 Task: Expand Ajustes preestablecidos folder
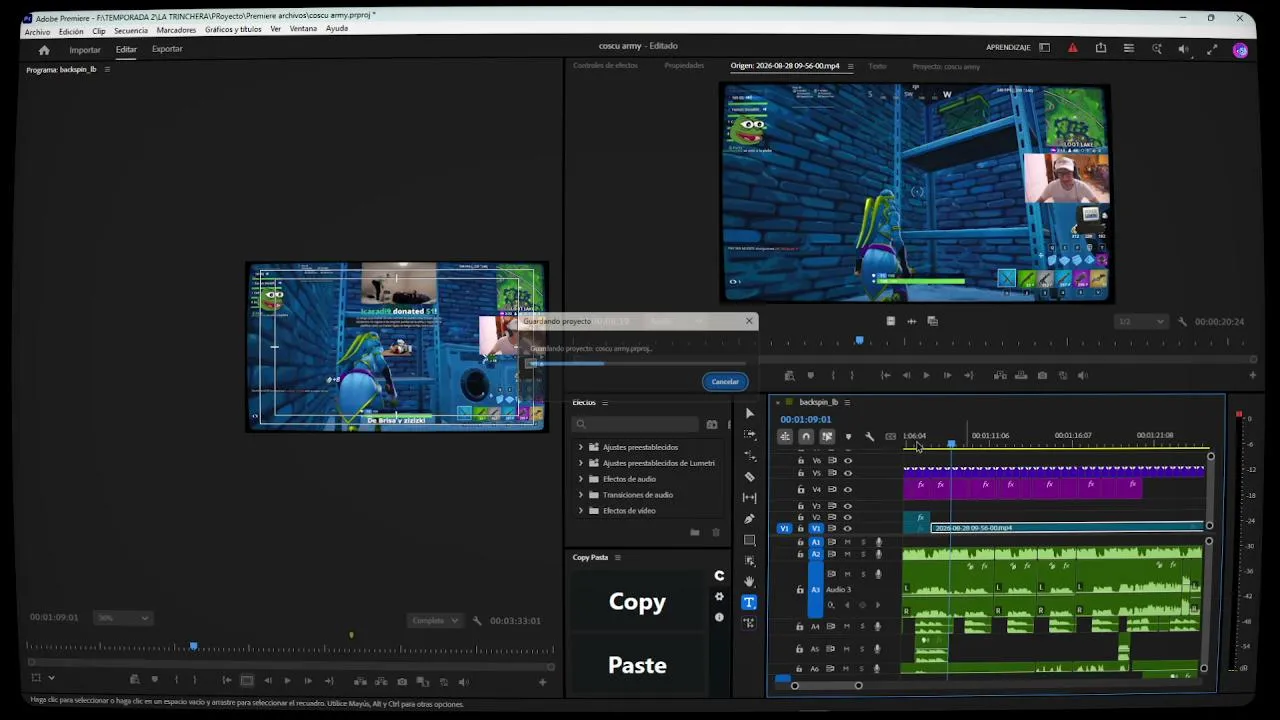click(x=581, y=447)
